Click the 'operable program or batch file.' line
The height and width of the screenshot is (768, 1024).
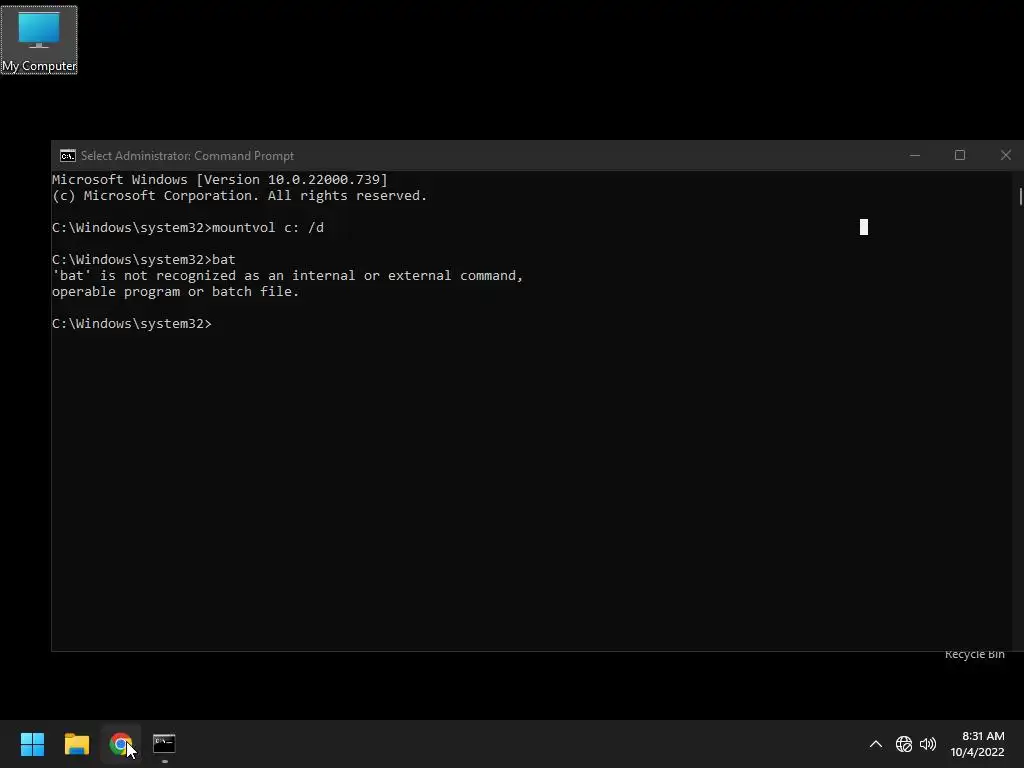tap(176, 291)
